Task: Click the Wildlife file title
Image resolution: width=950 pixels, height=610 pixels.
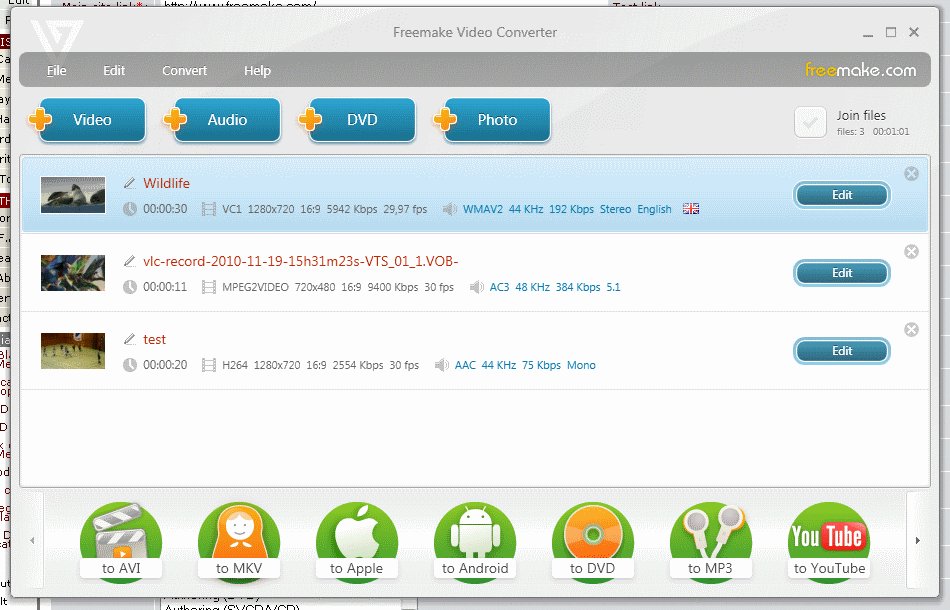Action: pyautogui.click(x=166, y=183)
